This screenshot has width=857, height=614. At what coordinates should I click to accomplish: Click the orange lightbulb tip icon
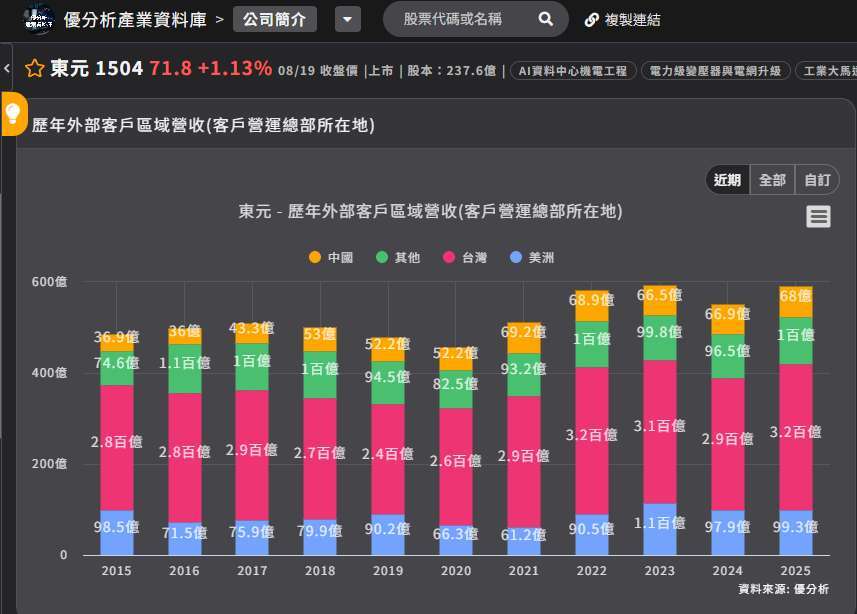click(x=14, y=113)
